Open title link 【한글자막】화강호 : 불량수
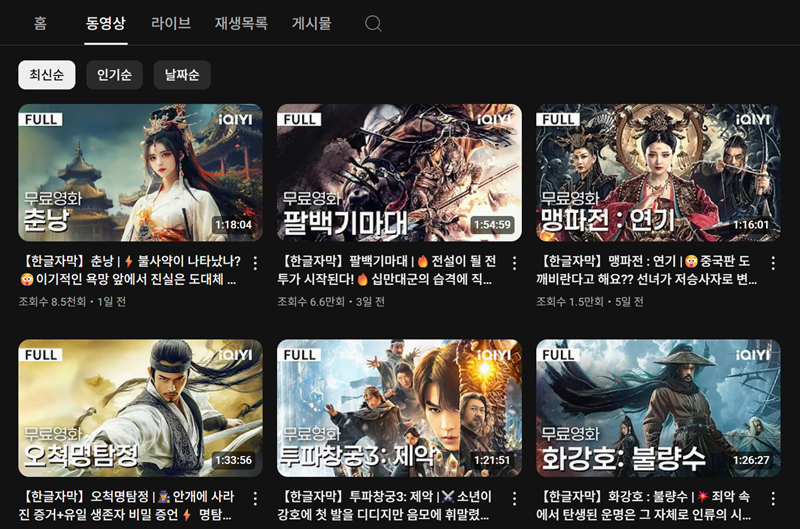Image resolution: width=800 pixels, height=529 pixels. click(x=643, y=506)
